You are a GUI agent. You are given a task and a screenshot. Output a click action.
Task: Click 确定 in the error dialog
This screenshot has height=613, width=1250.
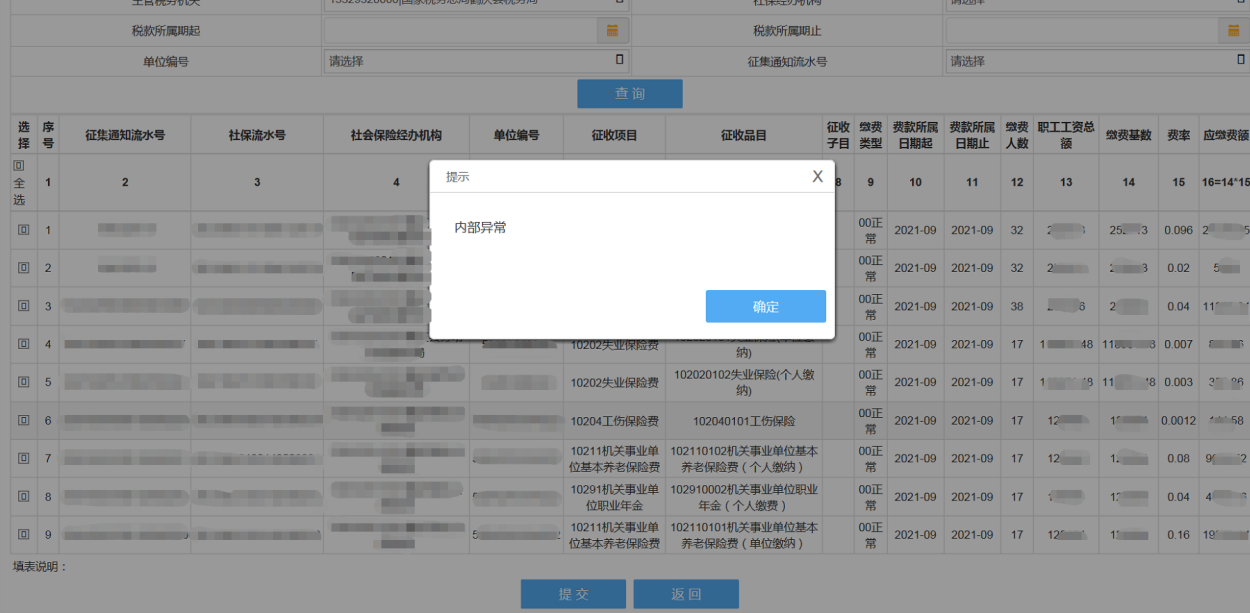(765, 307)
